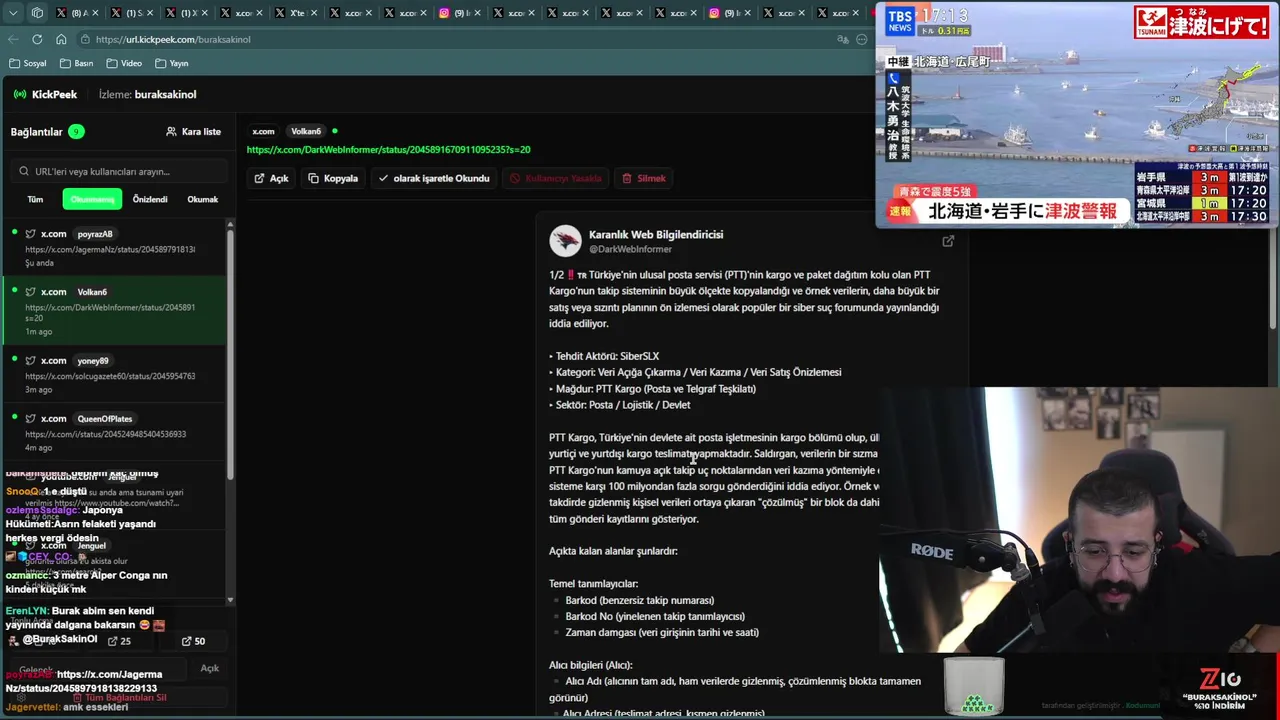Viewport: 1280px width, 720px height.
Task: Open the QueenOfPlates x.com link entry
Action: pyautogui.click(x=114, y=432)
